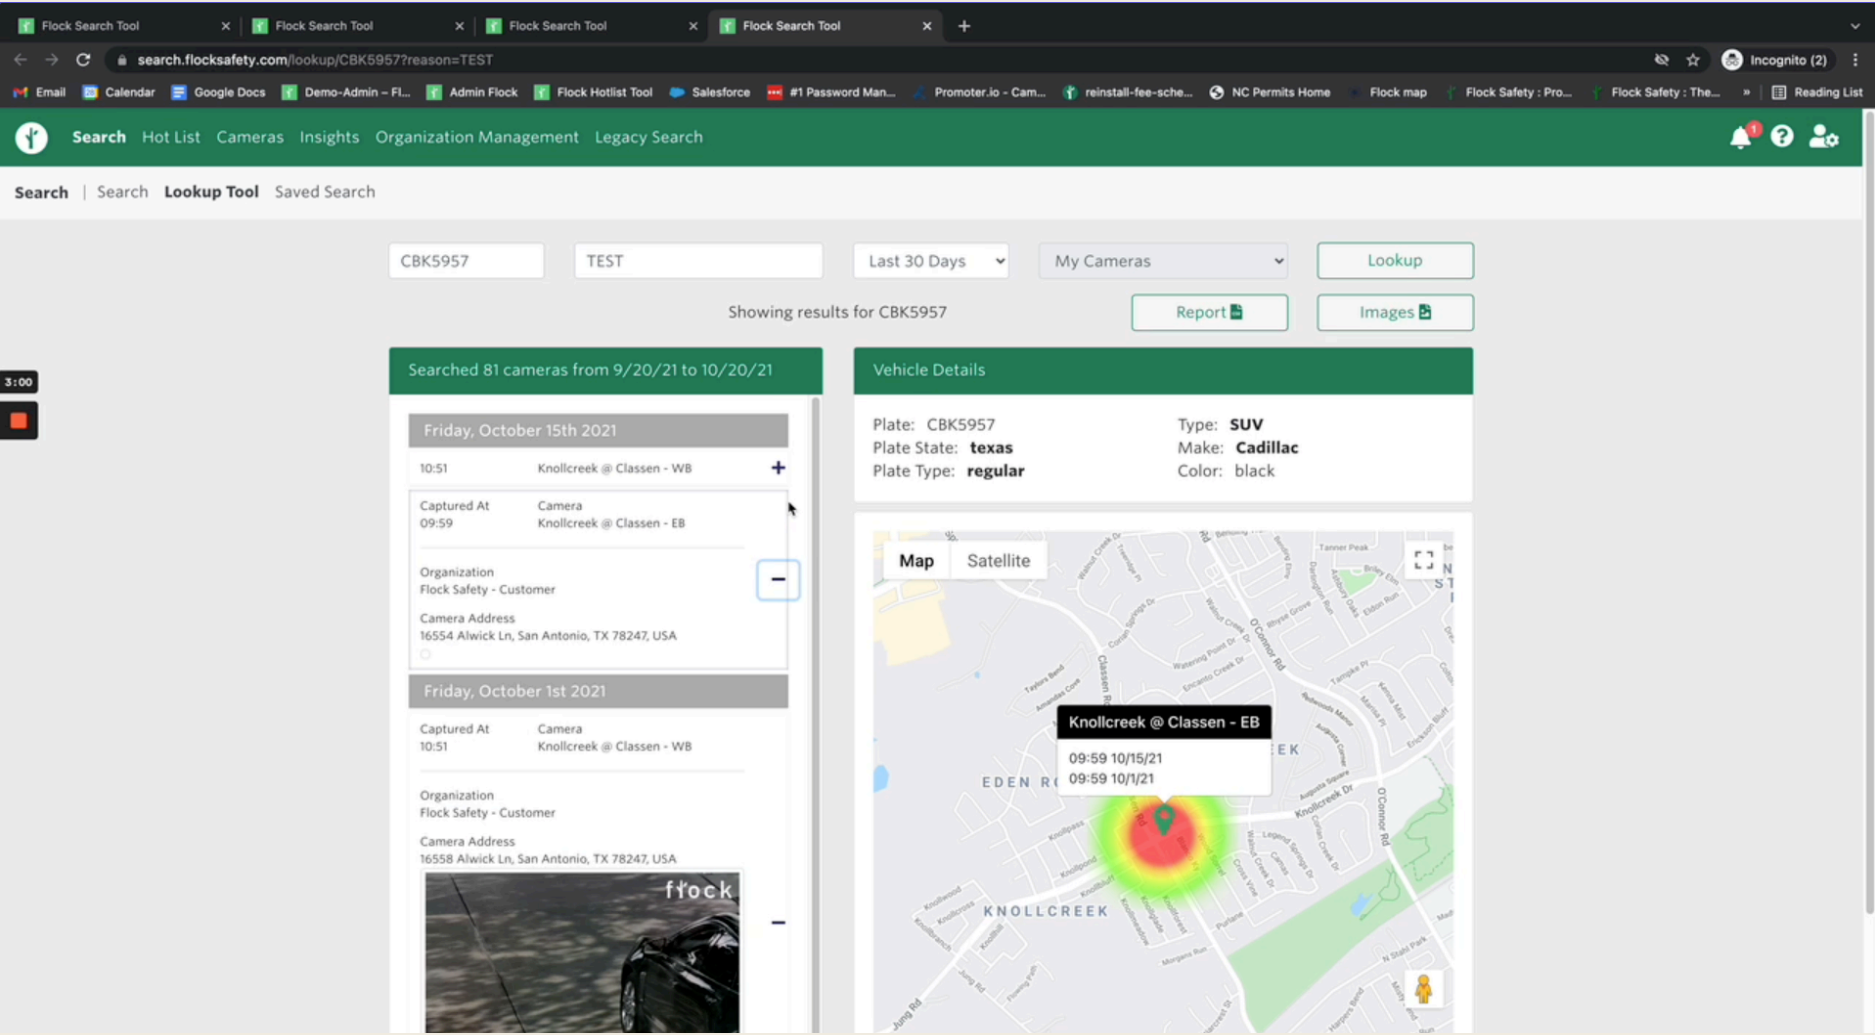The width and height of the screenshot is (1875, 1035).
Task: Collapse the 09:59 Knollcreek EB entry
Action: [778, 579]
